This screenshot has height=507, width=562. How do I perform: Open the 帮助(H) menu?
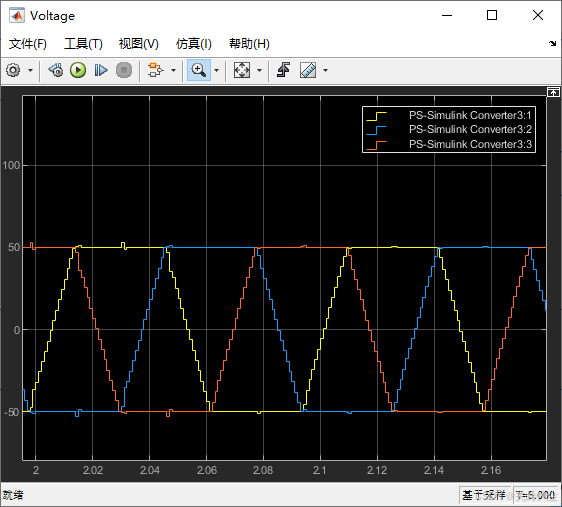(x=249, y=44)
